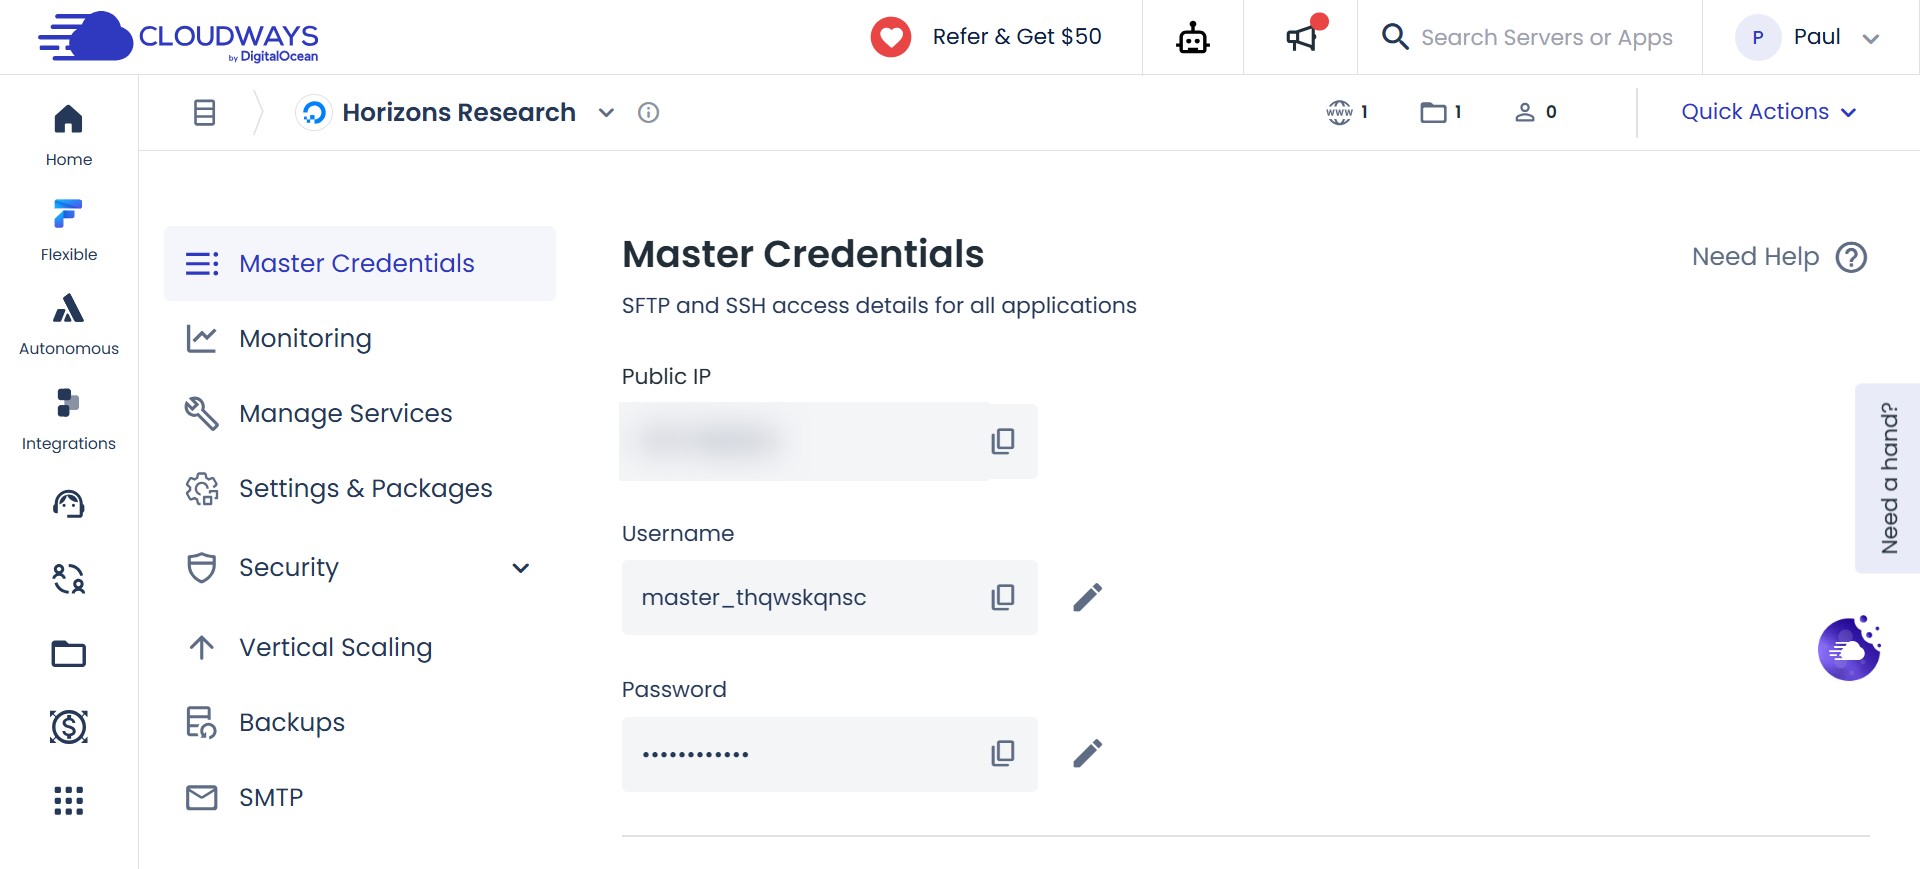The width and height of the screenshot is (1920, 869).
Task: Edit the username with pencil icon
Action: (1087, 597)
